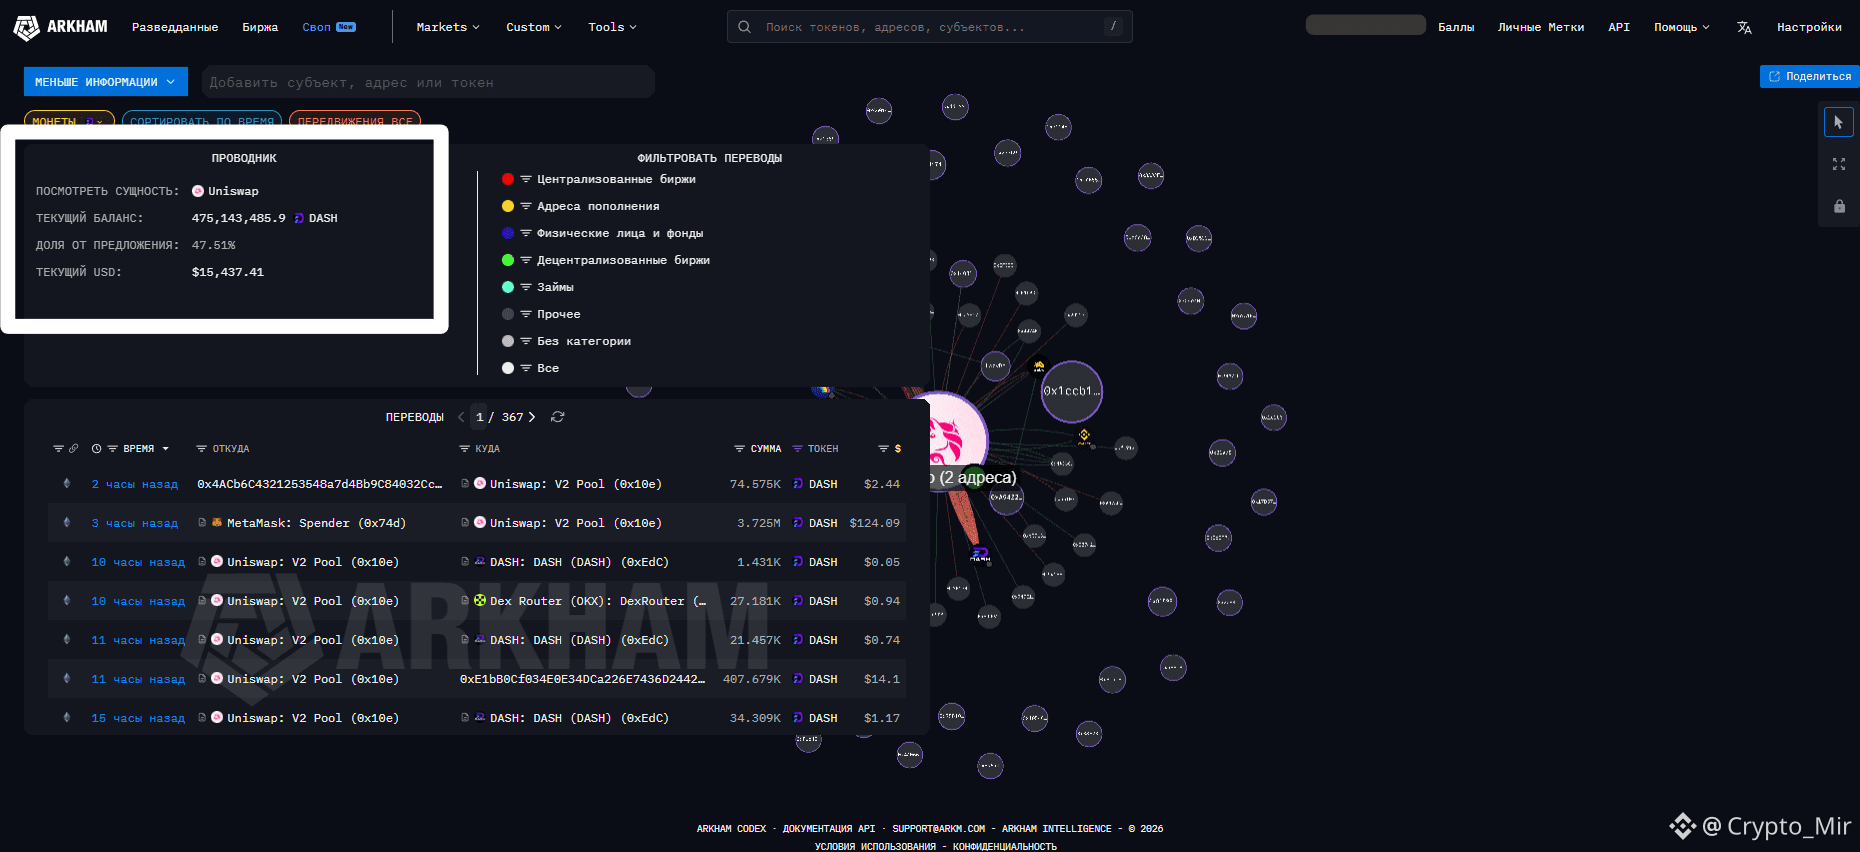Screen dimensions: 1860x852
Task: Toggle the Централизованные биржи filter label
Action: point(616,179)
